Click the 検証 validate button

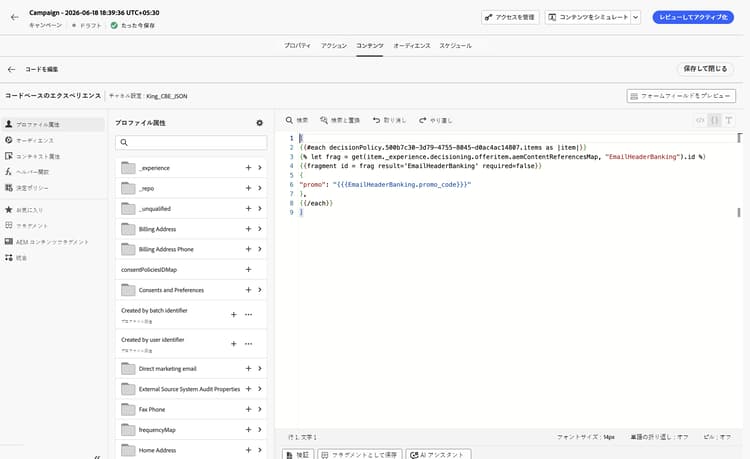tap(298, 455)
